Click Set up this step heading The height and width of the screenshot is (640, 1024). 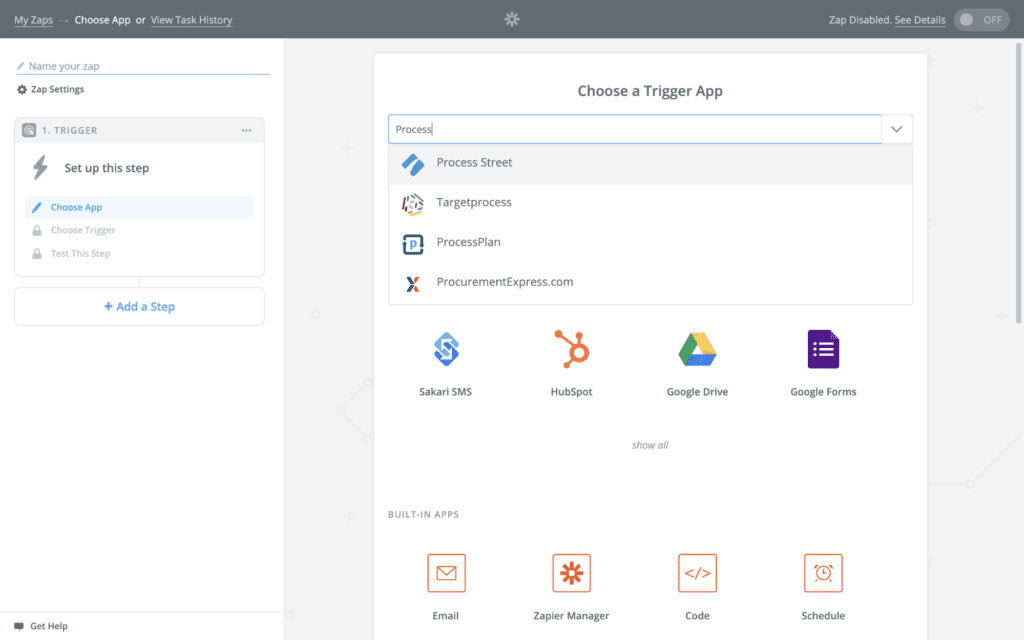click(106, 168)
